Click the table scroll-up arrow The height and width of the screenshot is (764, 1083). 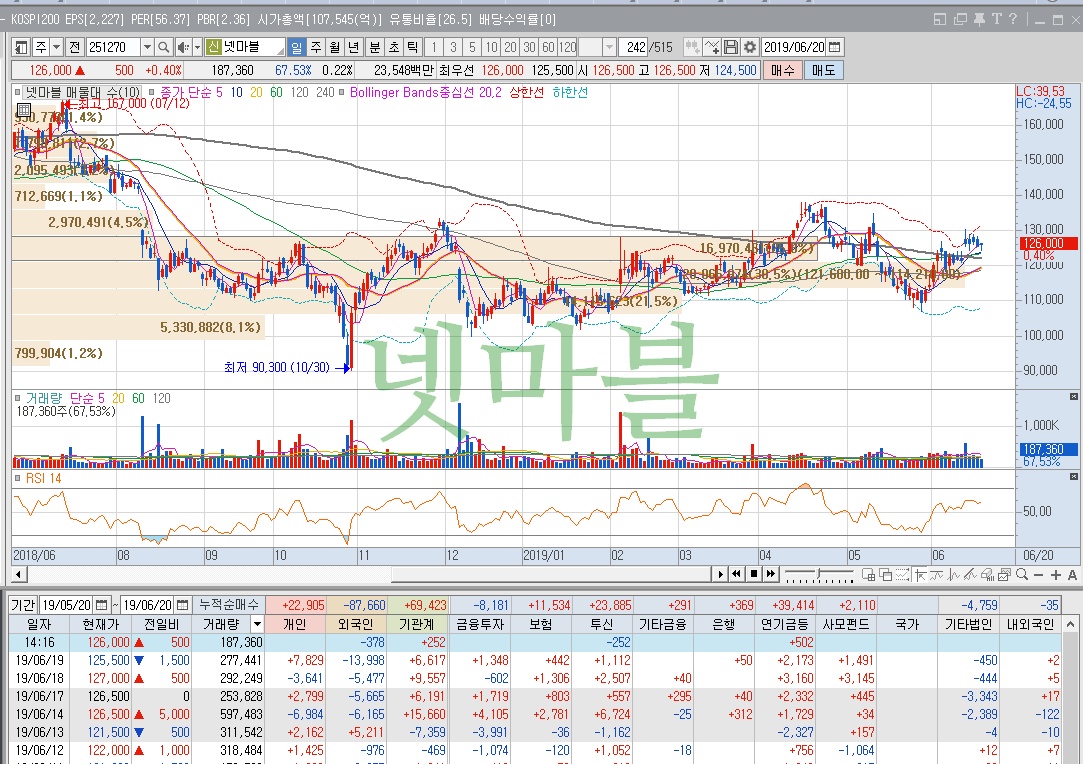pyautogui.click(x=1071, y=624)
